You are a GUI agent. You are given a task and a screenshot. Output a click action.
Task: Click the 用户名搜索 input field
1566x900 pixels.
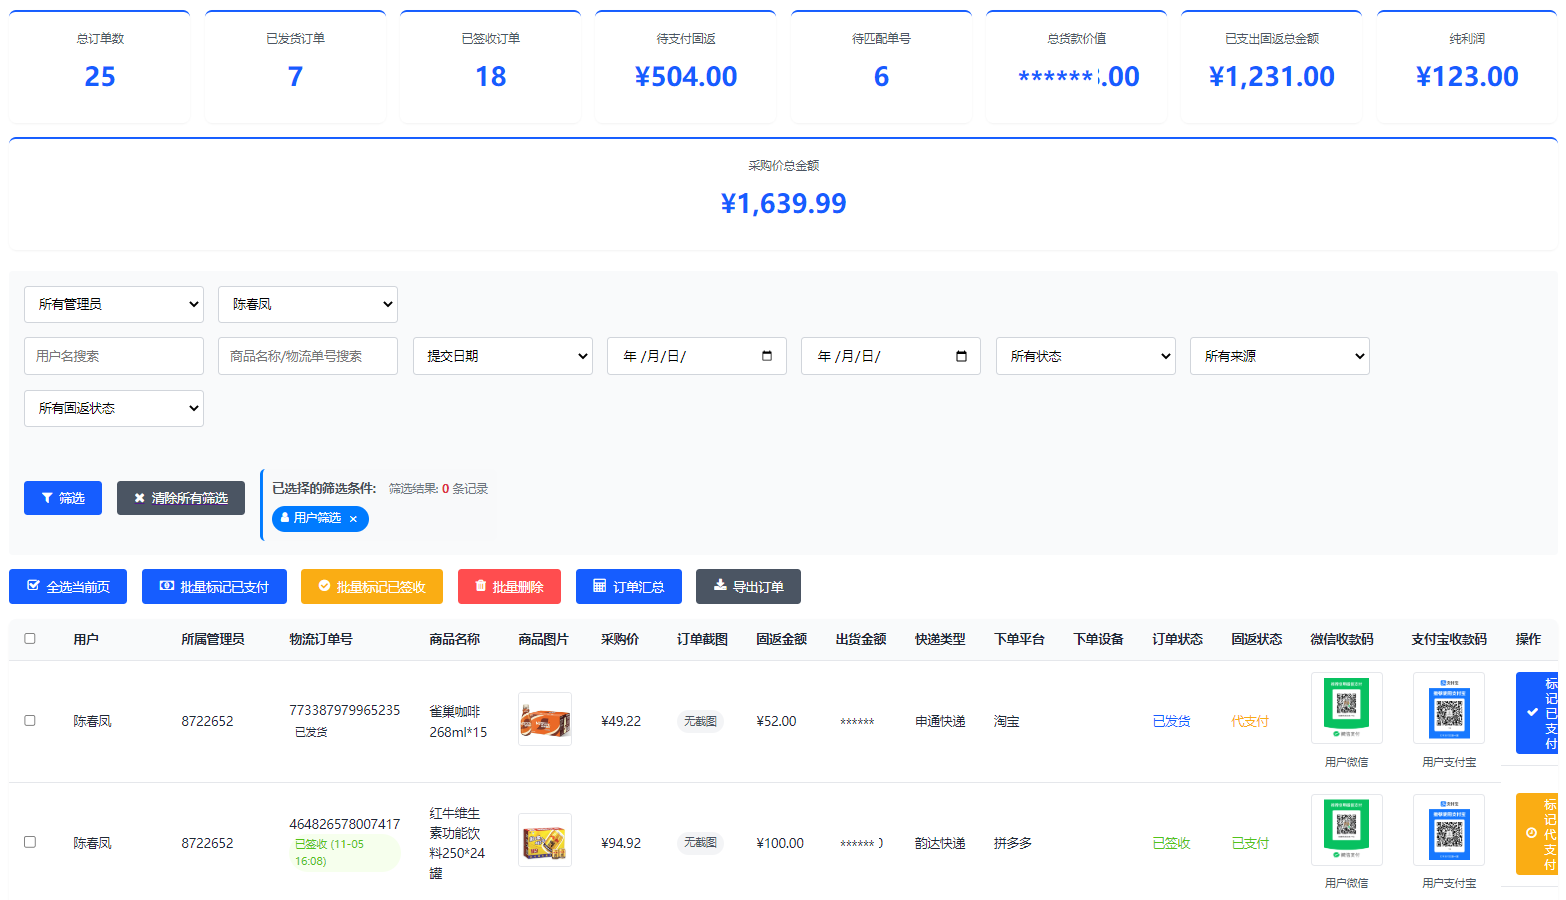(x=114, y=356)
